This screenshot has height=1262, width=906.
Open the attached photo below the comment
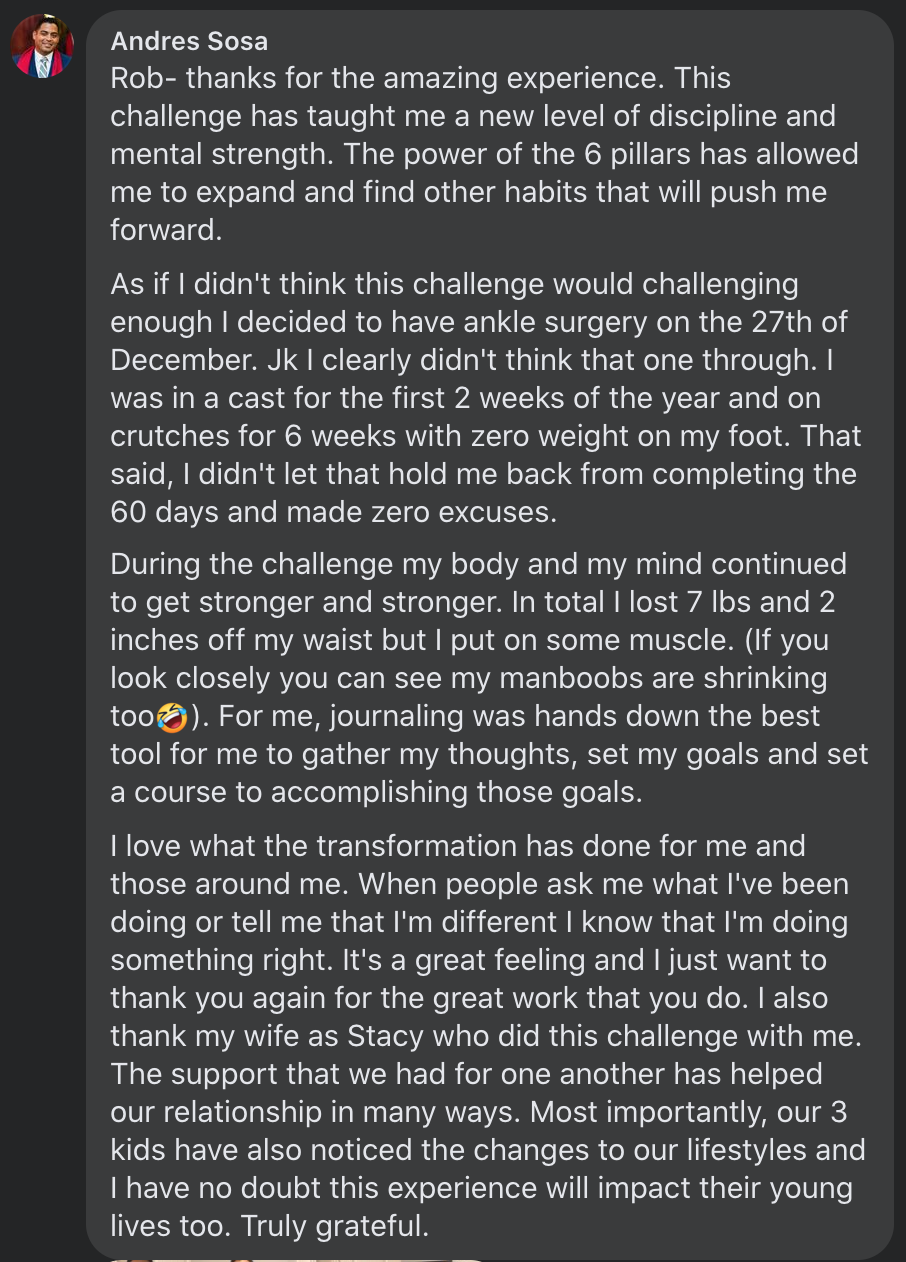[300, 1259]
